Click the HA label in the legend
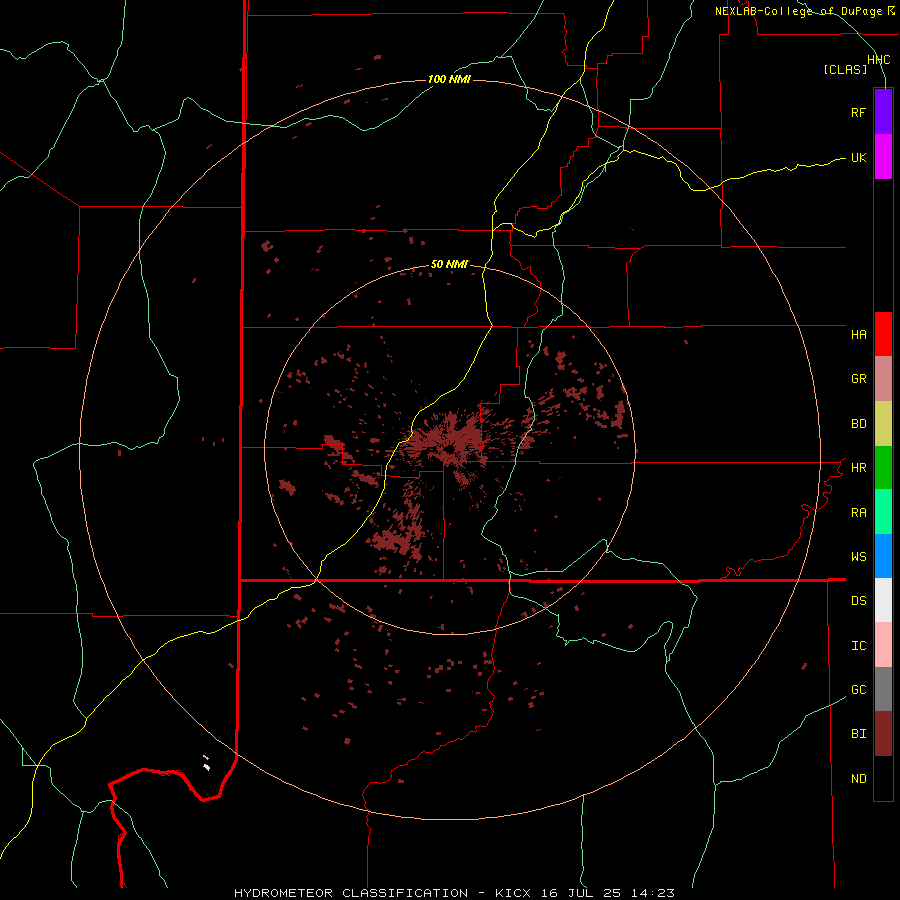The height and width of the screenshot is (900, 900). pos(858,334)
